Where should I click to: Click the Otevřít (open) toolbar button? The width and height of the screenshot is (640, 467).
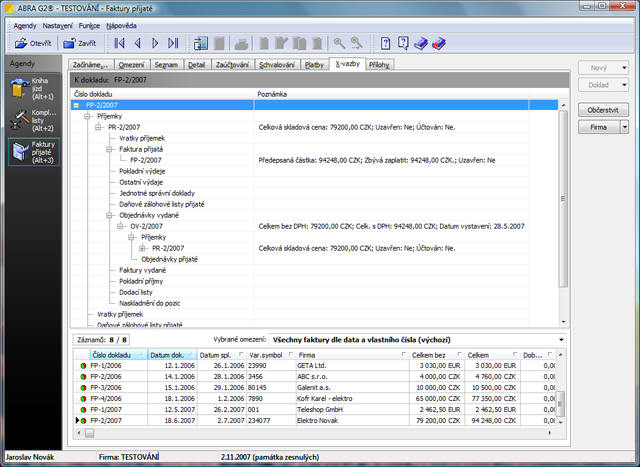pyautogui.click(x=33, y=43)
